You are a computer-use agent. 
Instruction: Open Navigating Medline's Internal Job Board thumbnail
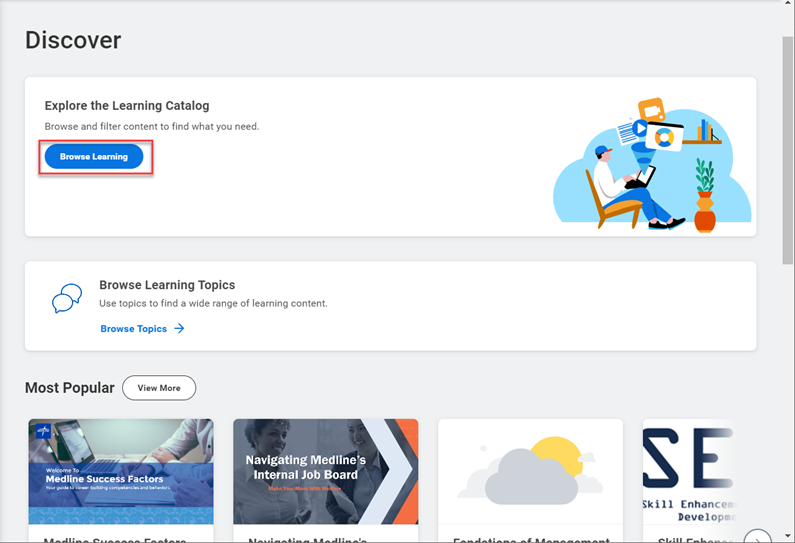click(x=325, y=471)
